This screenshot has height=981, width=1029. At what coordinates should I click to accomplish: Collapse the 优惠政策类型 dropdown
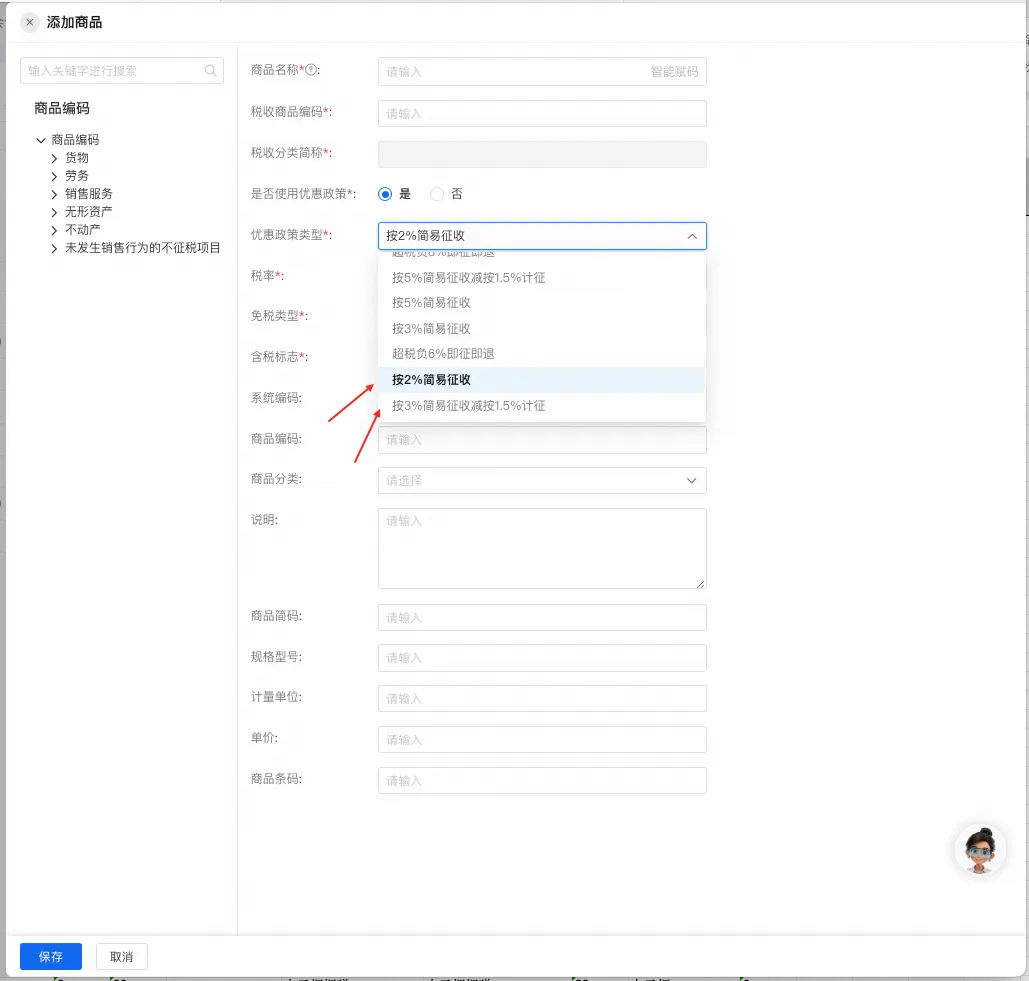[x=692, y=236]
